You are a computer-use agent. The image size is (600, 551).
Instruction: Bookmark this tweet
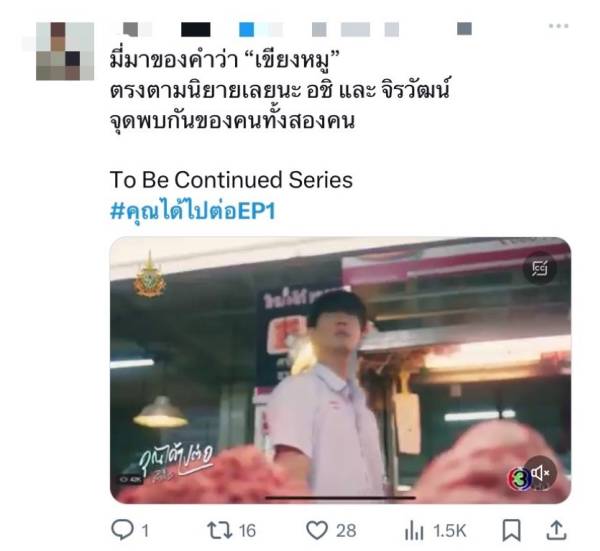click(x=511, y=530)
